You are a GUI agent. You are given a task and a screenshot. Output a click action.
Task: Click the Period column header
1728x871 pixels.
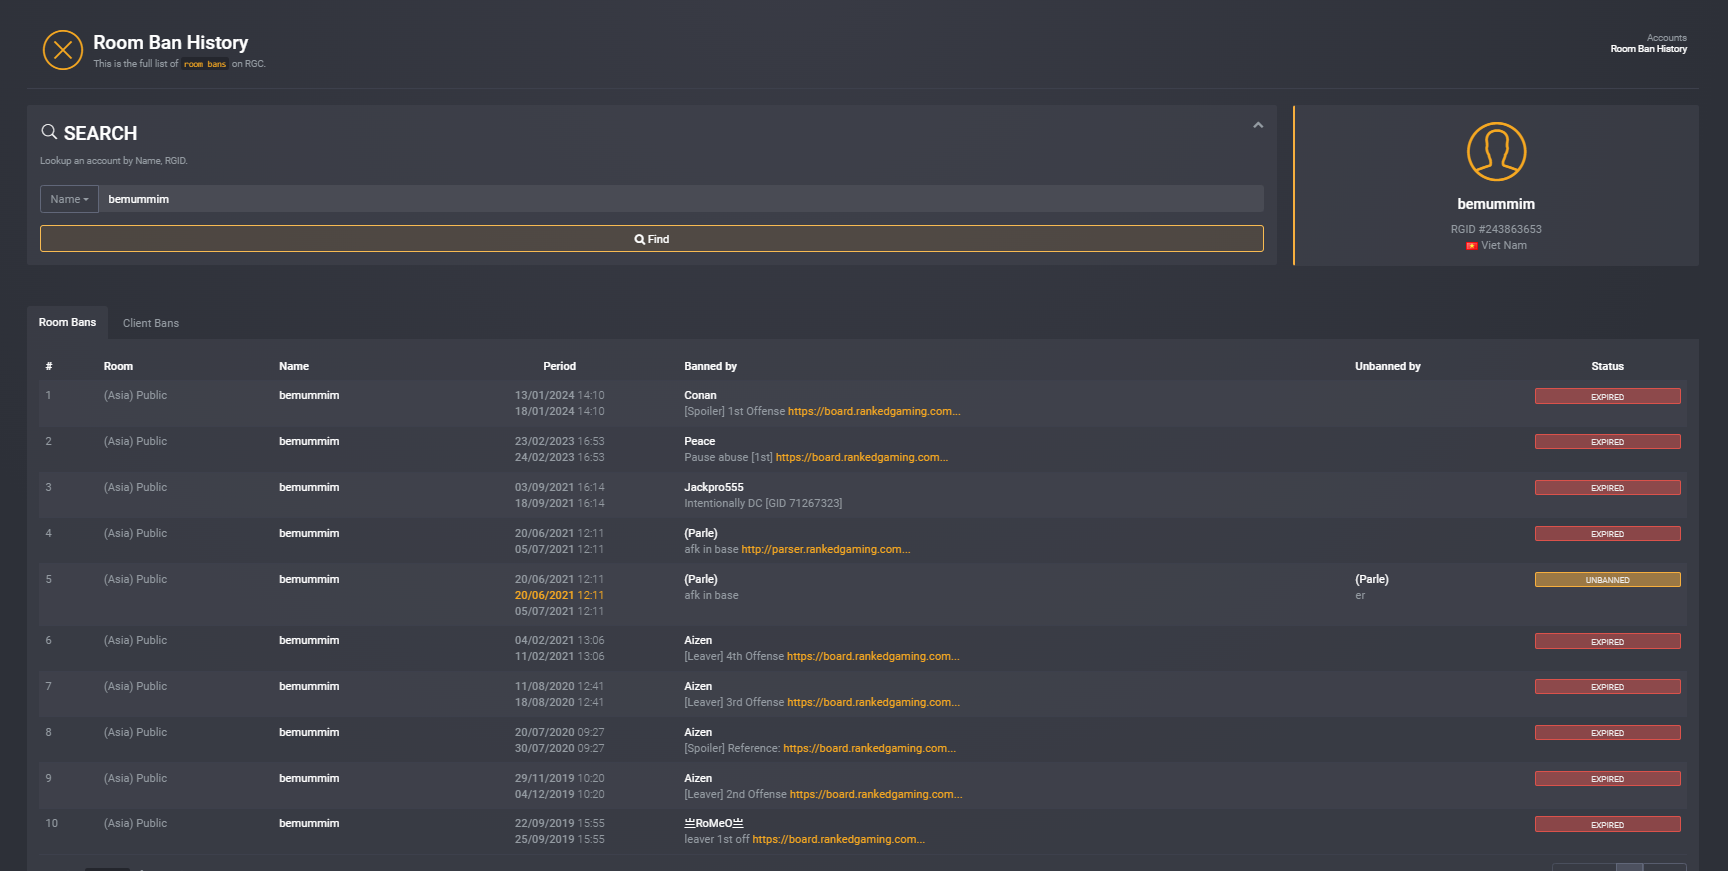point(559,367)
